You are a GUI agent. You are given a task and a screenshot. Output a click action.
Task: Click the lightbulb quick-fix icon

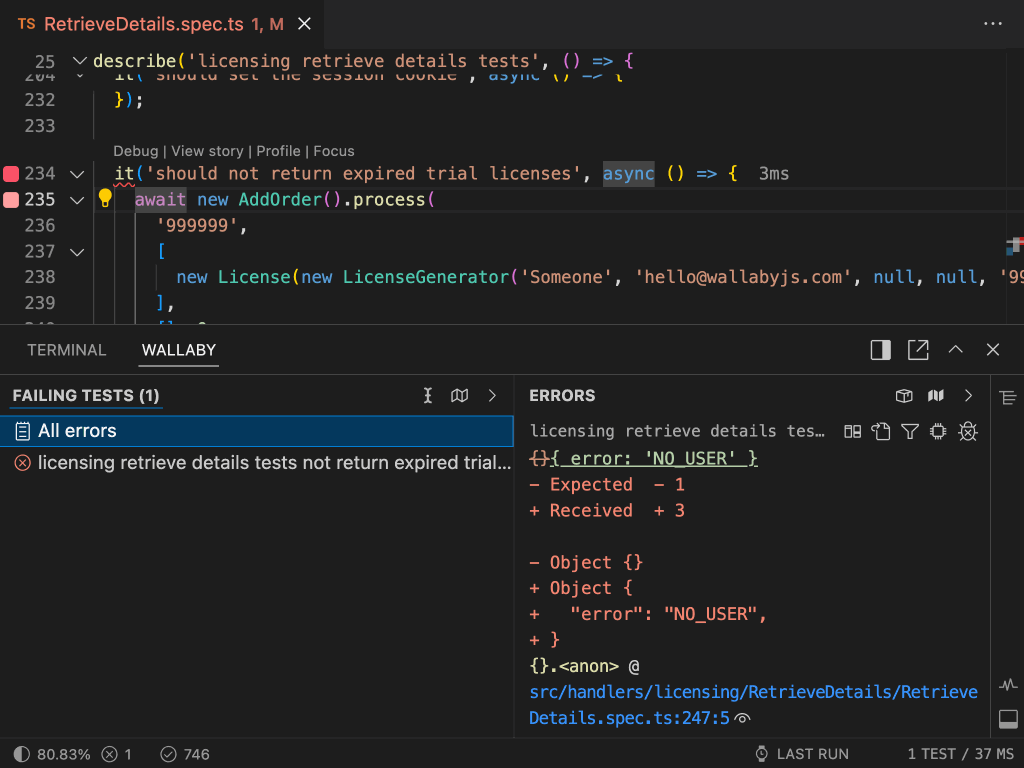(x=105, y=198)
